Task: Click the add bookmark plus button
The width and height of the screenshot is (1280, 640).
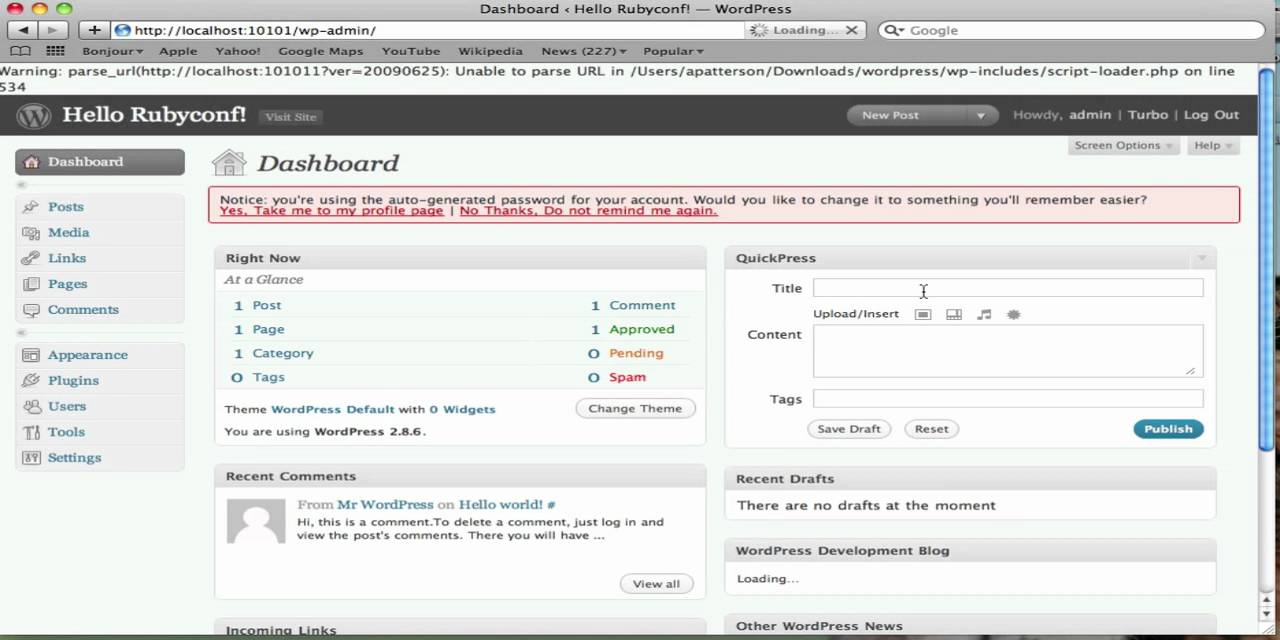Action: (94, 30)
